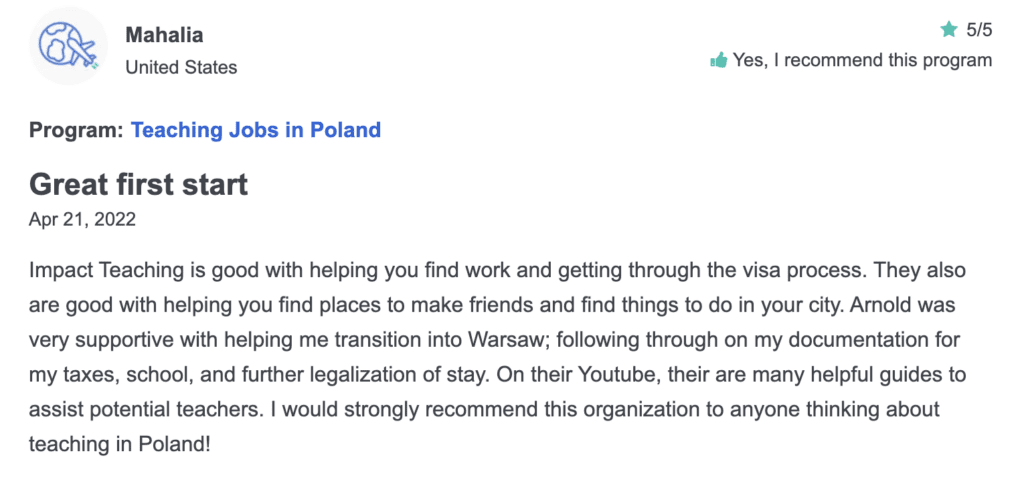Click the reviewer name Mahalia
This screenshot has width=1024, height=482.
[x=164, y=35]
